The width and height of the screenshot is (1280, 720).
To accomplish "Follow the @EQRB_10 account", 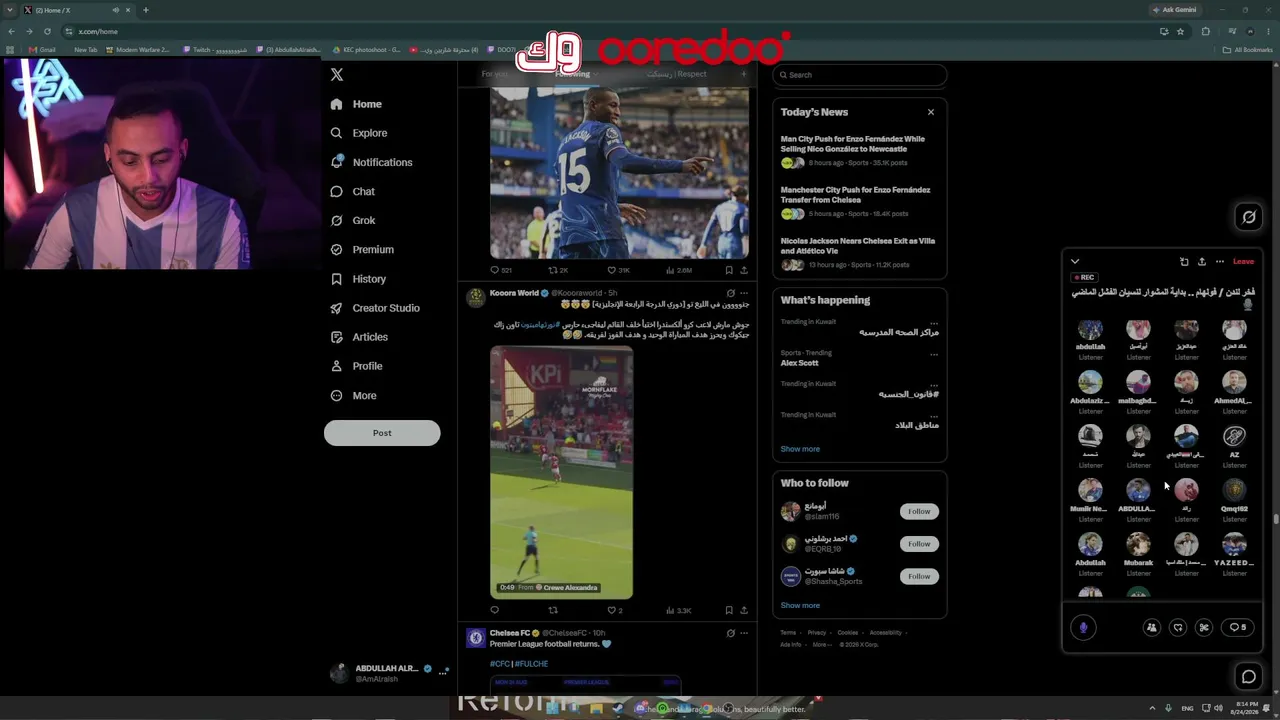I will [x=919, y=544].
